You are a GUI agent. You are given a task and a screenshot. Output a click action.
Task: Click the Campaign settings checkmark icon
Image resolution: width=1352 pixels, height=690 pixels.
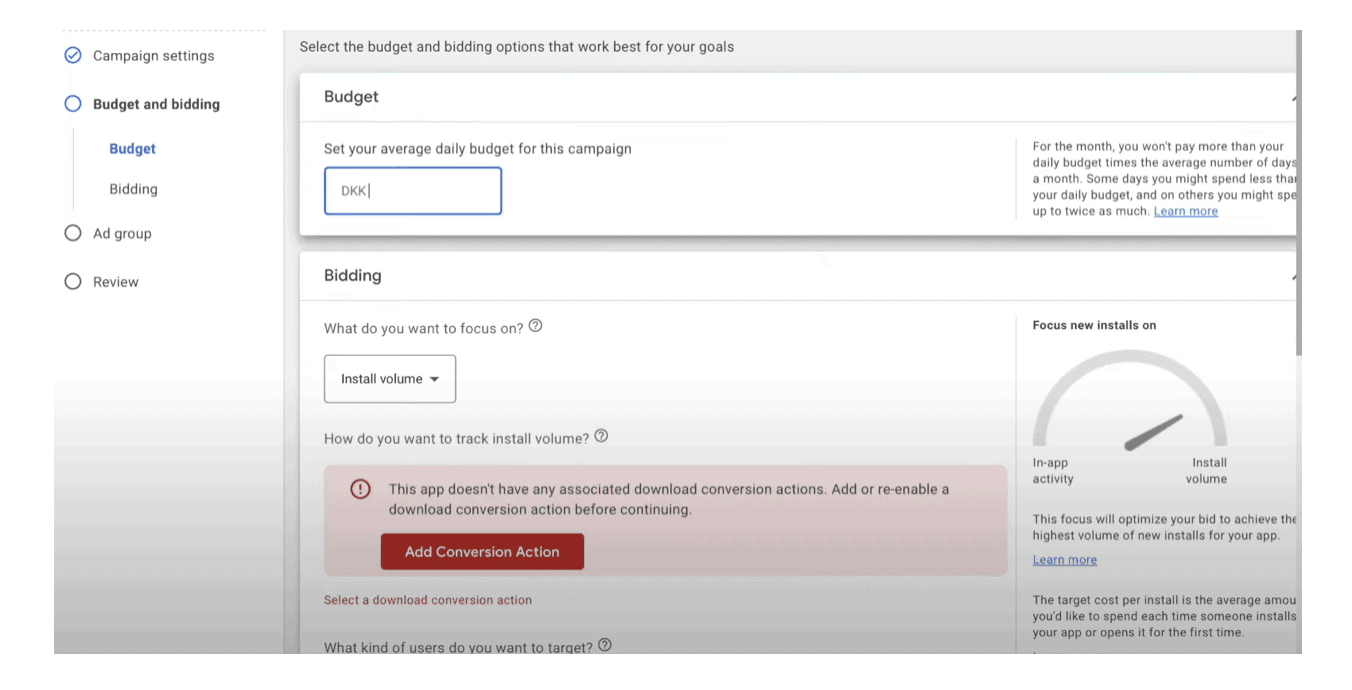(x=73, y=56)
